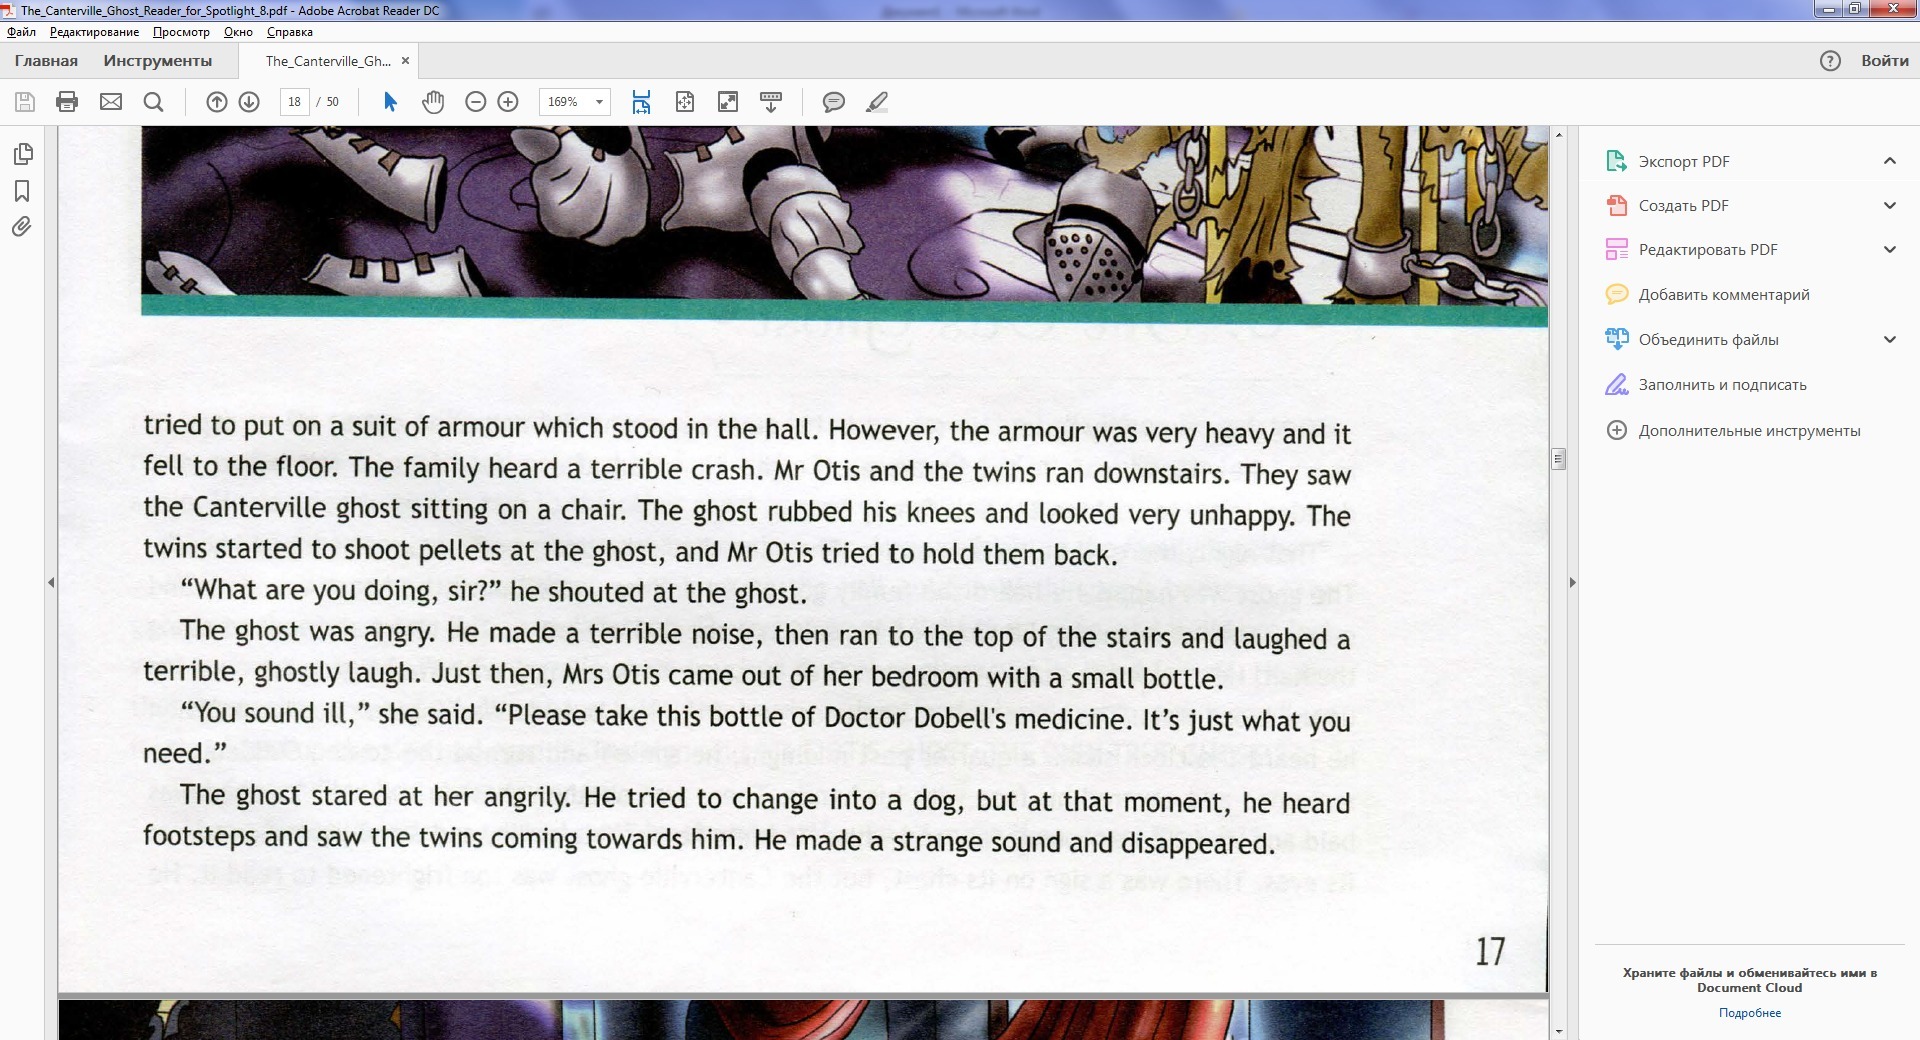Activate the Hand pan tool
This screenshot has height=1040, width=1920.
[433, 102]
